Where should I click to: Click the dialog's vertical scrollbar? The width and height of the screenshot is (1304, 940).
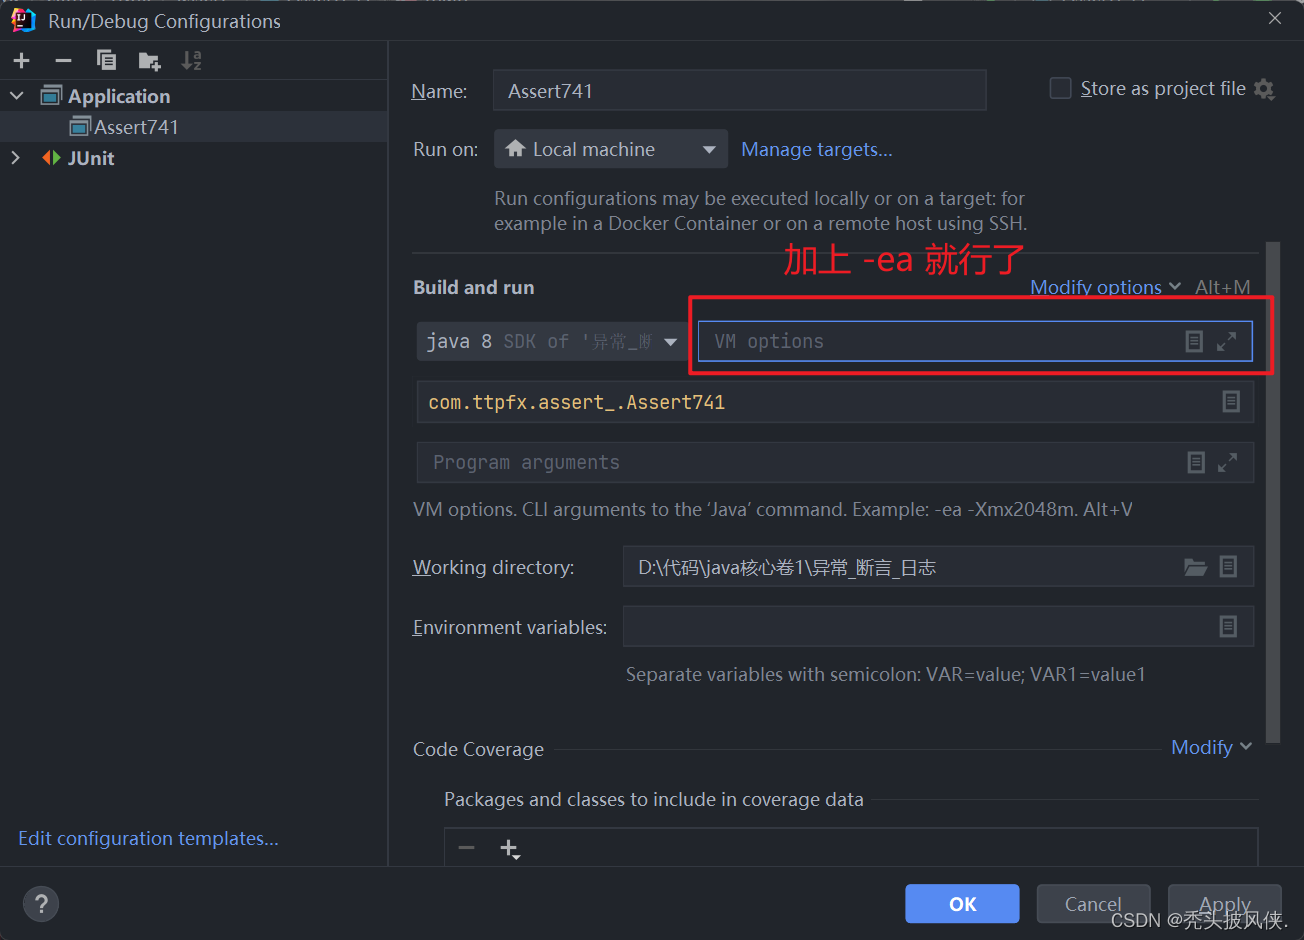coord(1273,492)
